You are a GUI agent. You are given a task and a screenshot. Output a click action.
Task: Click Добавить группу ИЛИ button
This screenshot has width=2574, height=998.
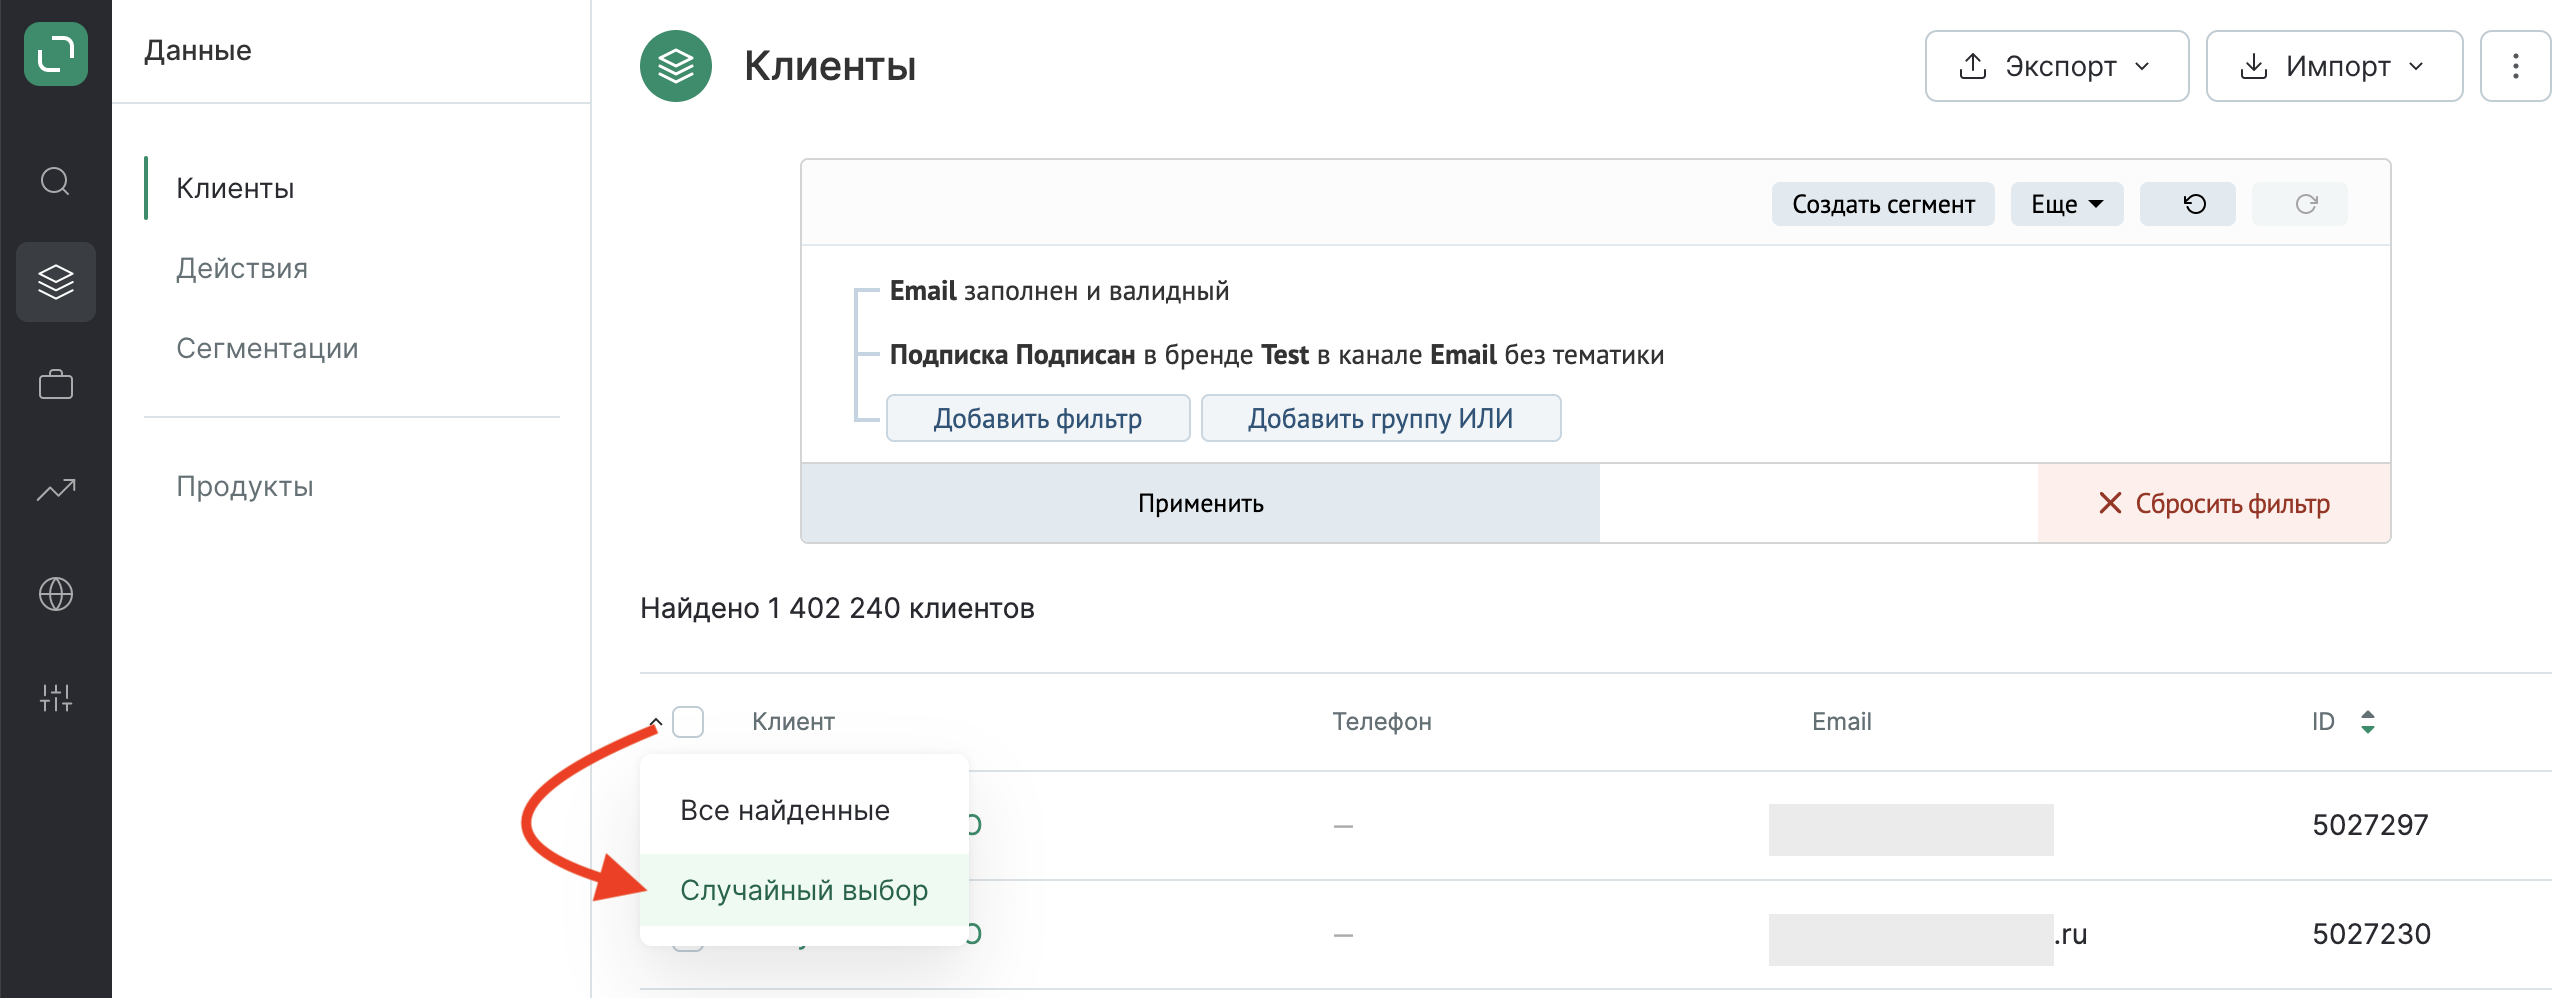(x=1380, y=418)
